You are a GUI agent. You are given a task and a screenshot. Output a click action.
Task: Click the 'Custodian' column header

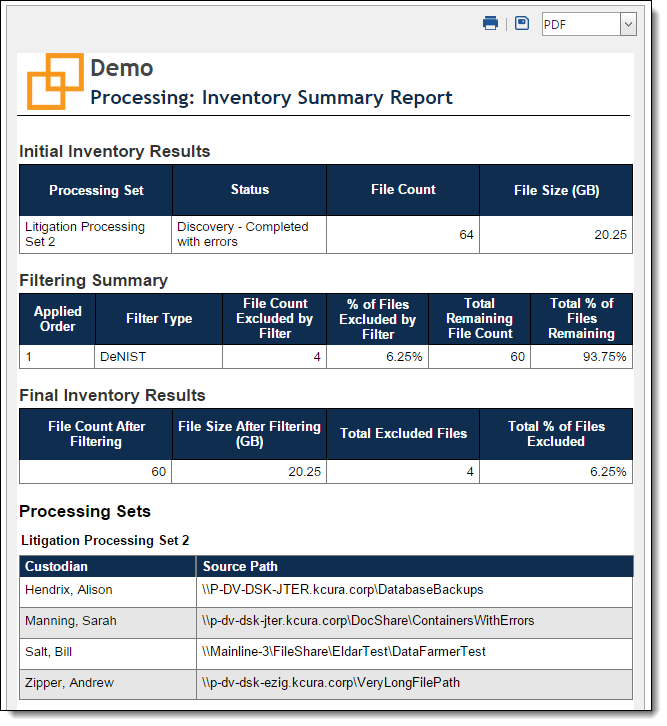(108, 567)
